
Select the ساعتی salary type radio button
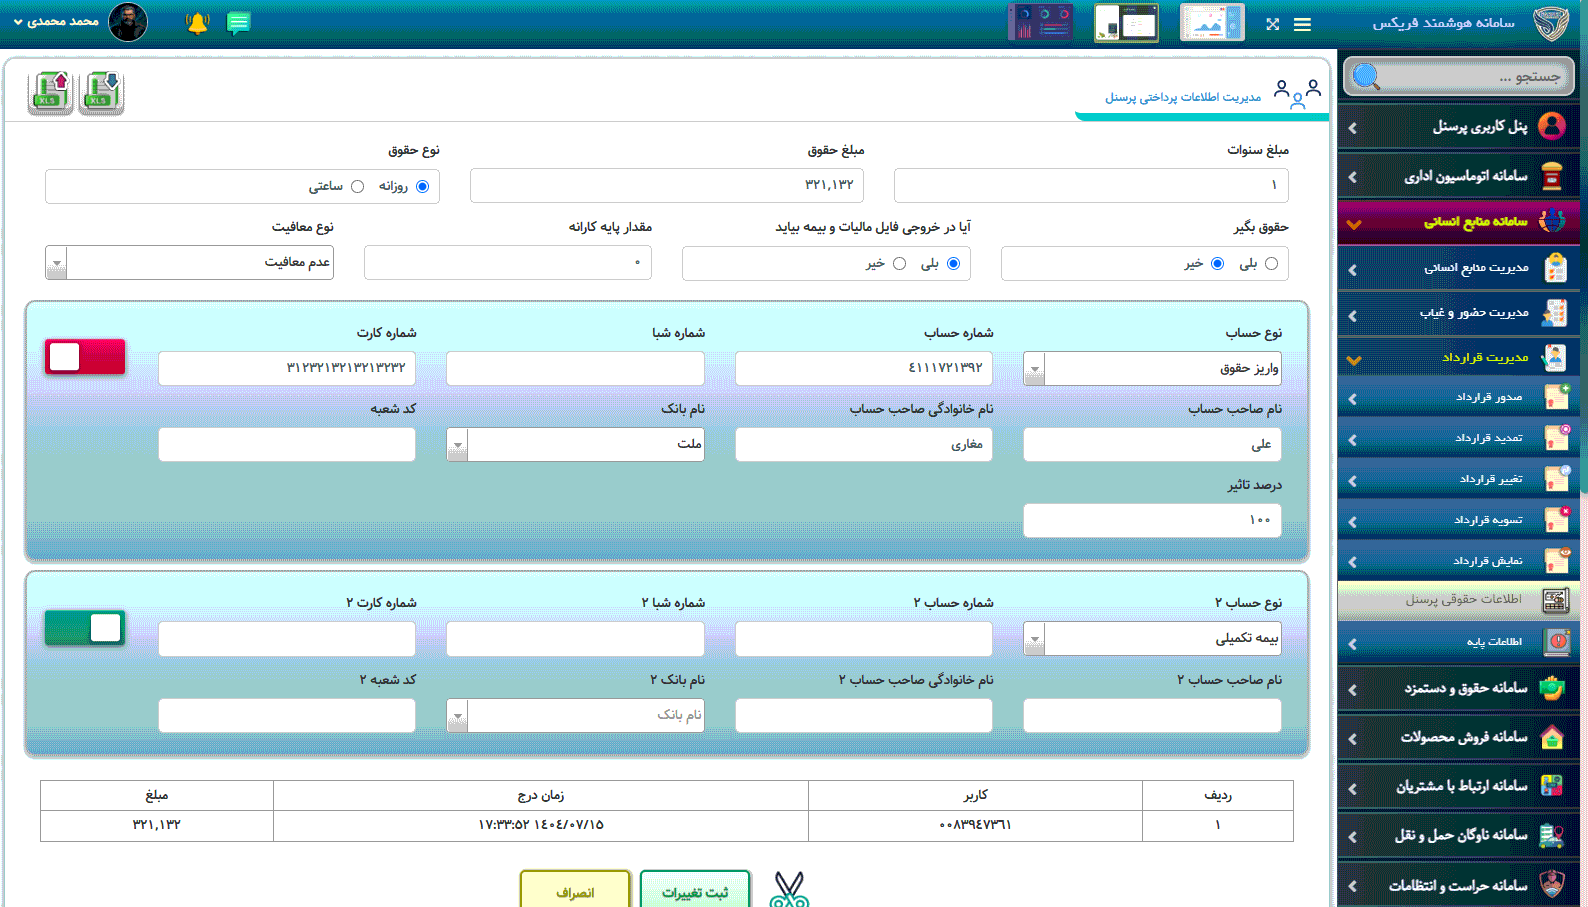point(357,187)
